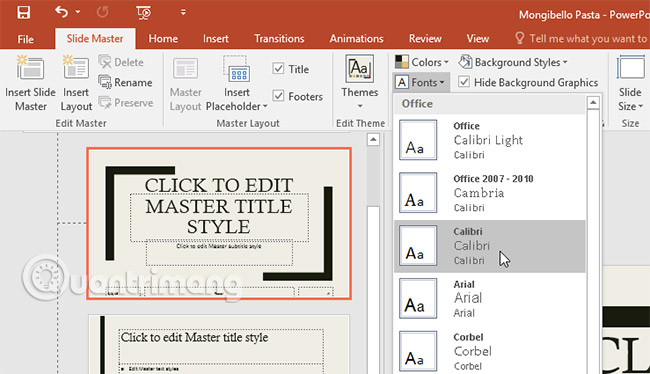The width and height of the screenshot is (650, 374).
Task: Open the File tab
Action: pos(25,39)
